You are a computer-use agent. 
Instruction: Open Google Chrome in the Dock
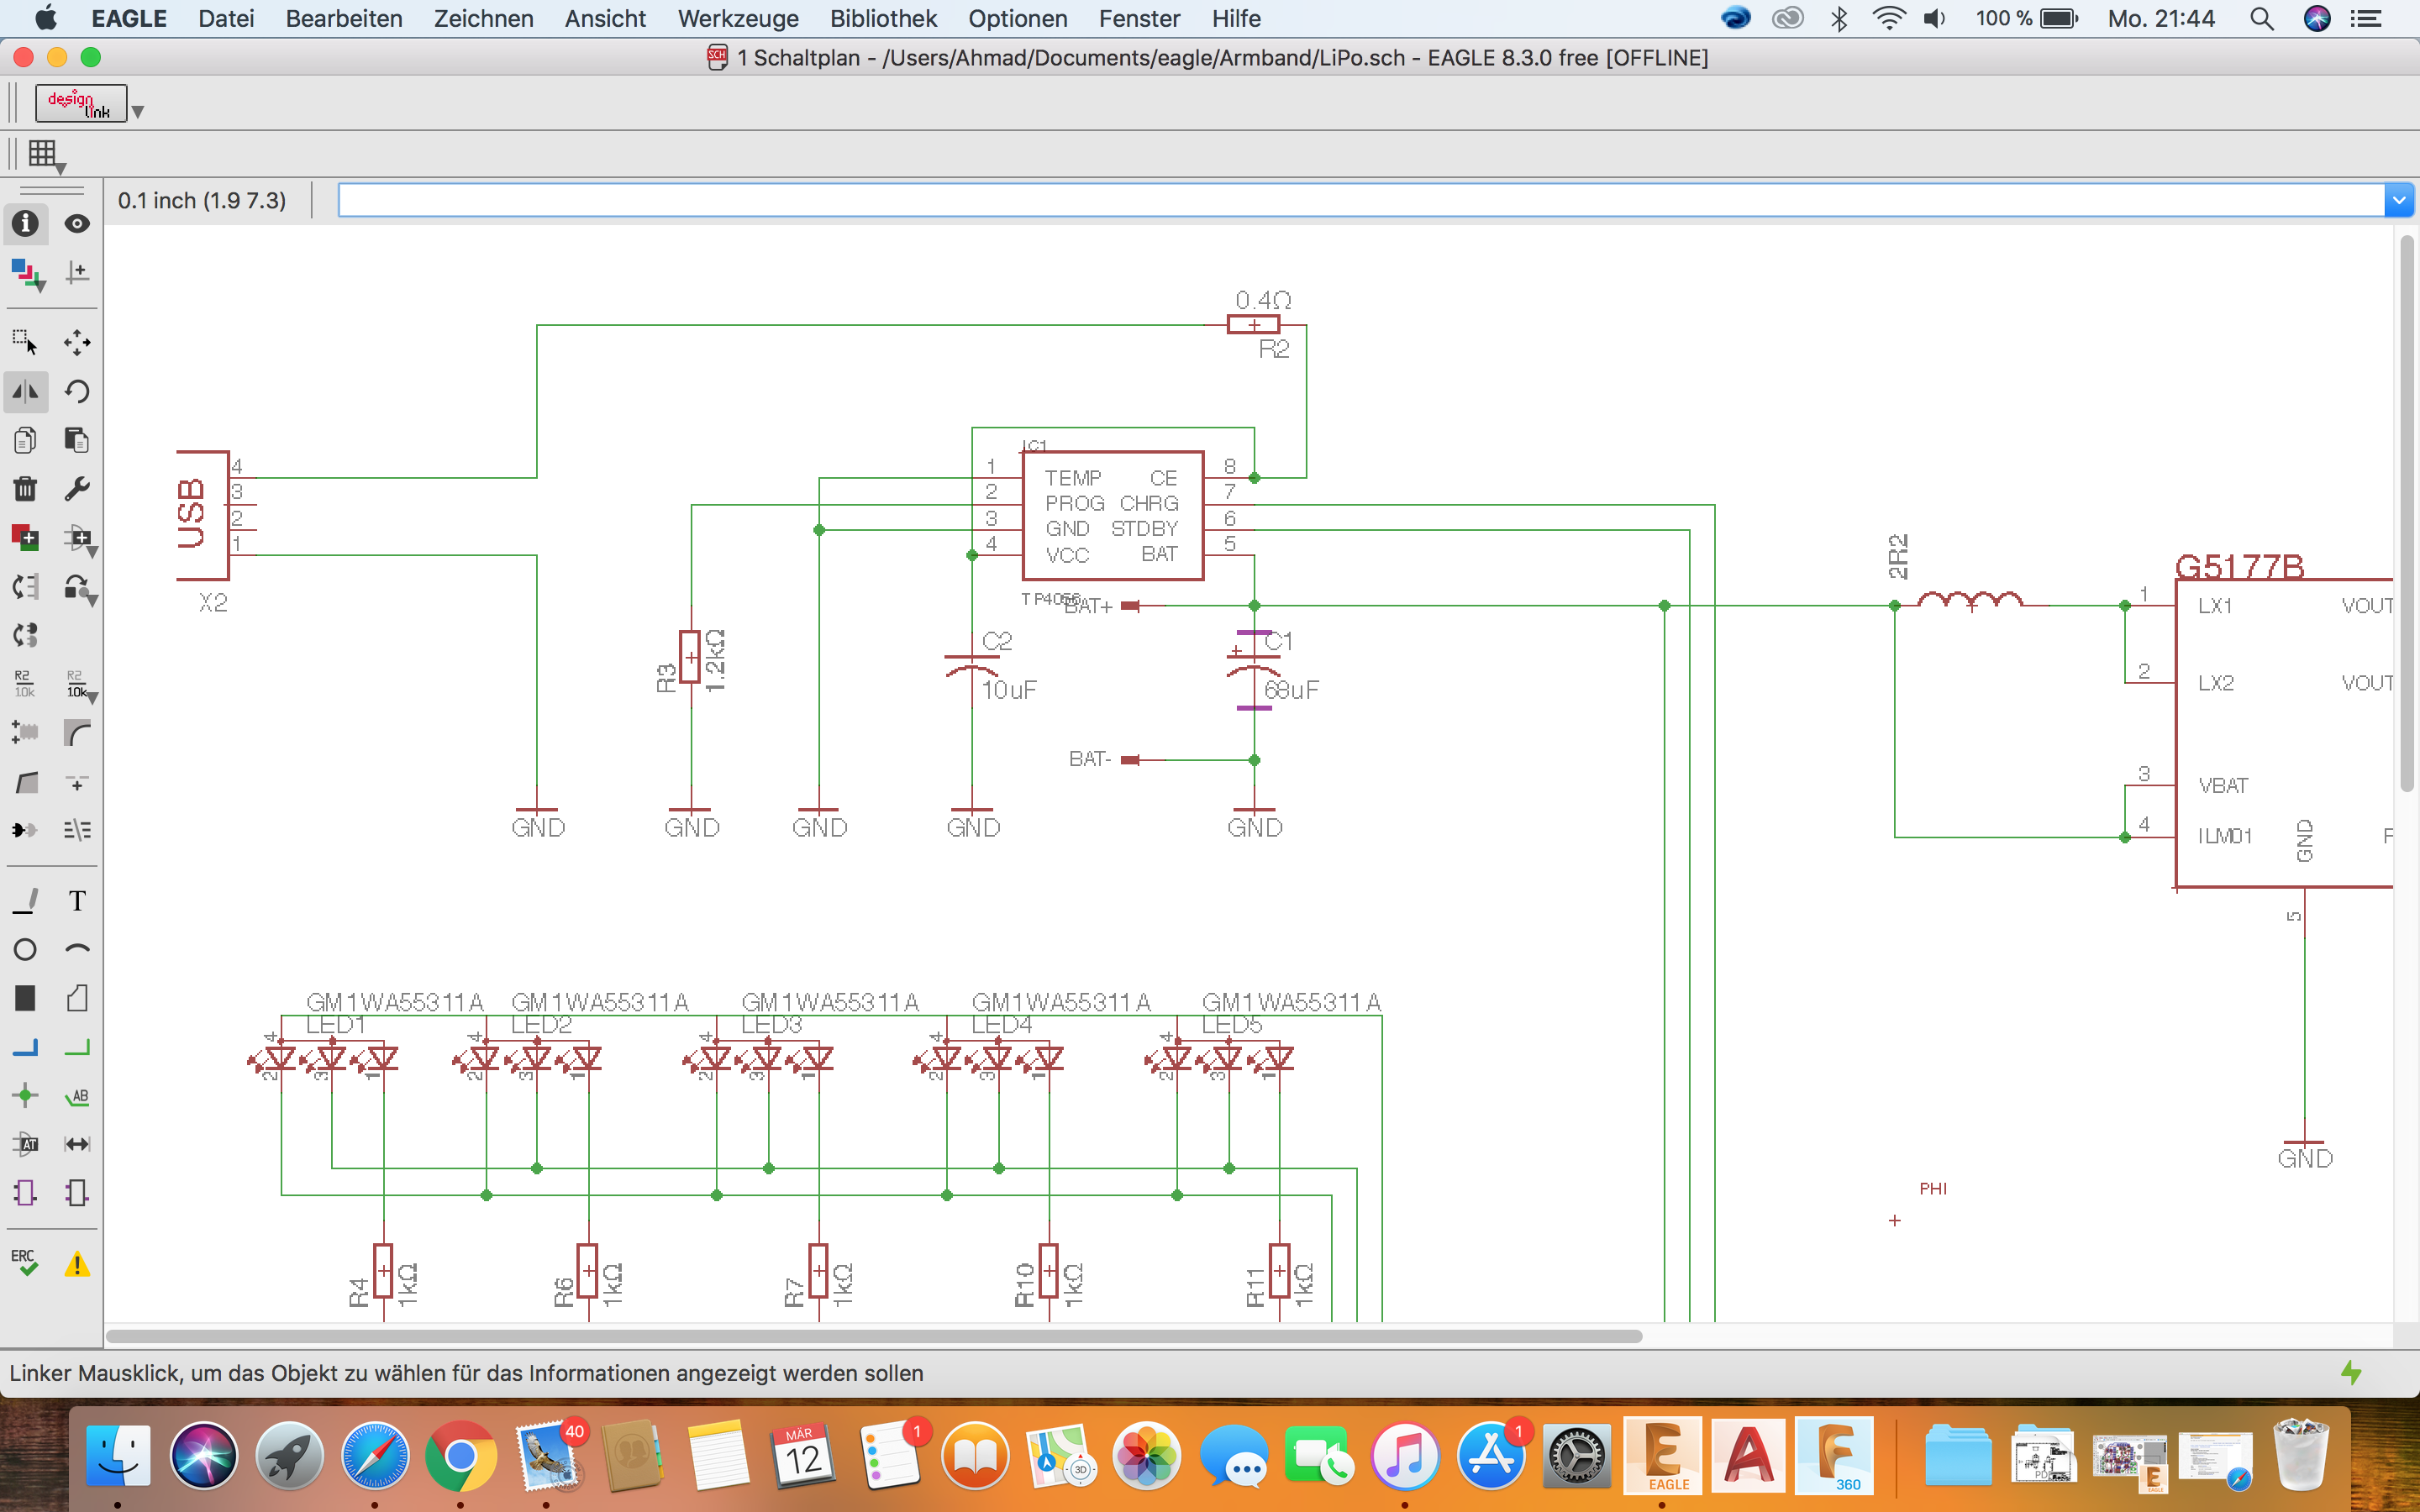460,1456
